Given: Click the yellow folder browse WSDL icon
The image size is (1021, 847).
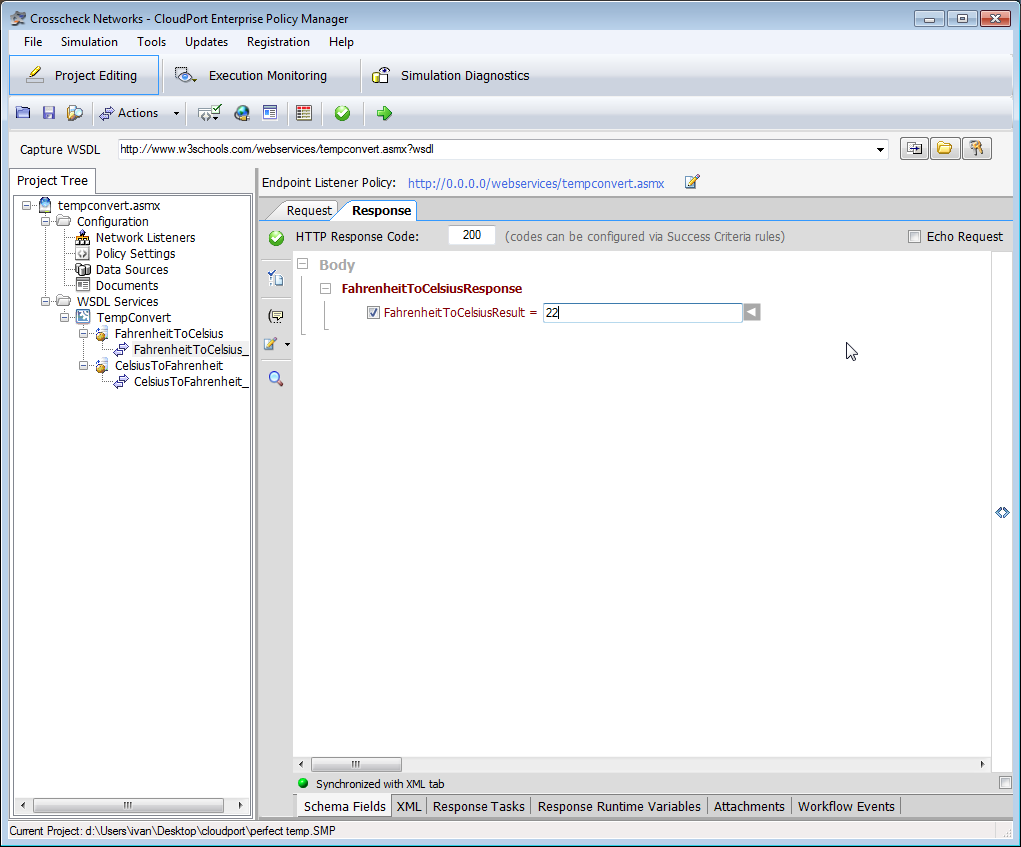Looking at the screenshot, I should (x=945, y=148).
